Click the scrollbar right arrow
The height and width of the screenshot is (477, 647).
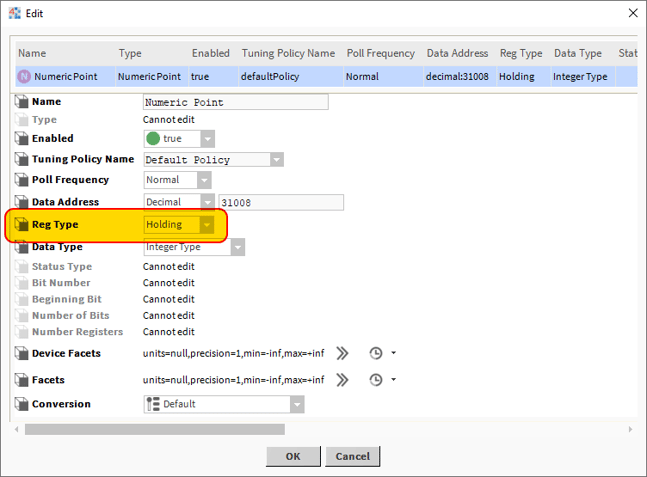click(x=630, y=429)
